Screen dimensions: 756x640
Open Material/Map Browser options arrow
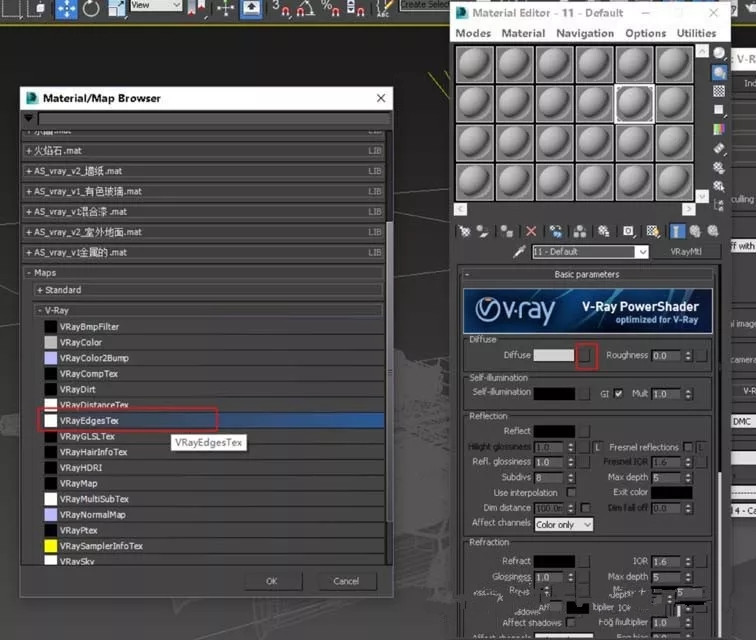[28, 118]
